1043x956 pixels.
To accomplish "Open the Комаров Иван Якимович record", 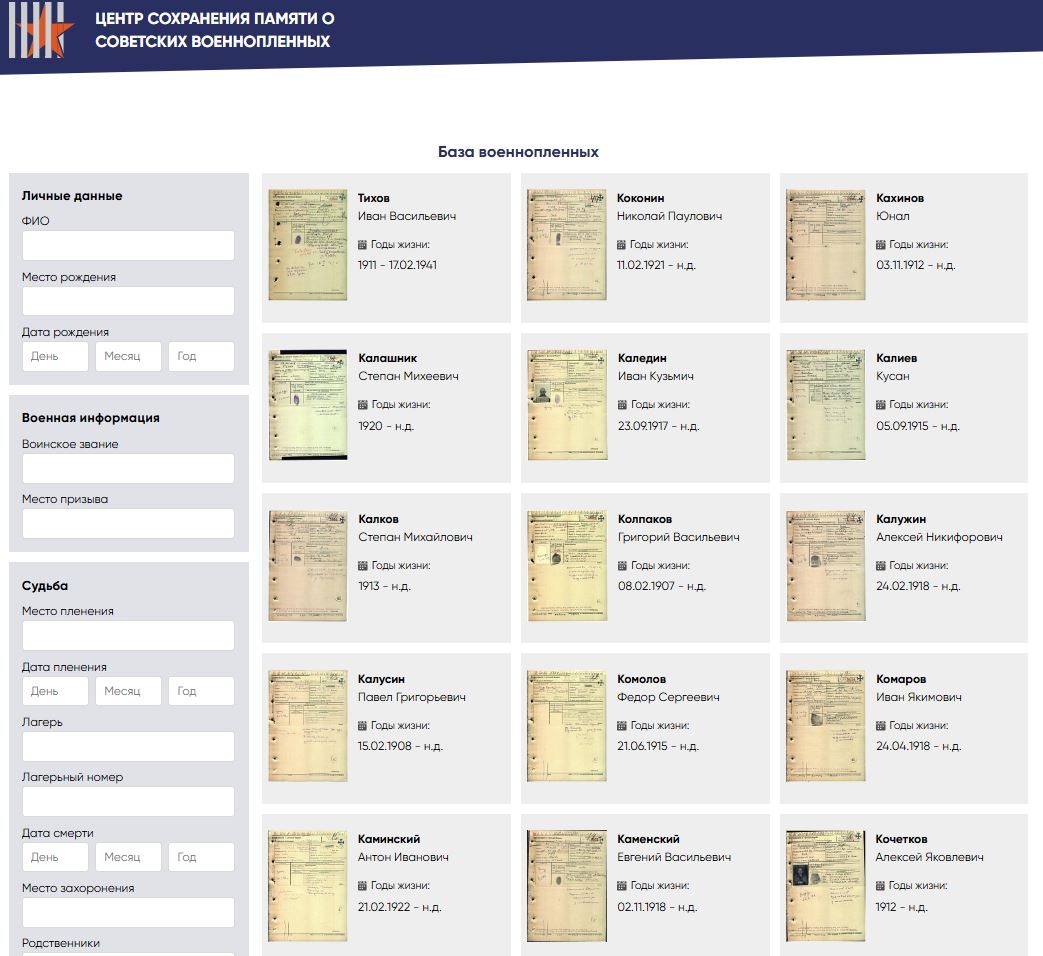I will (901, 679).
